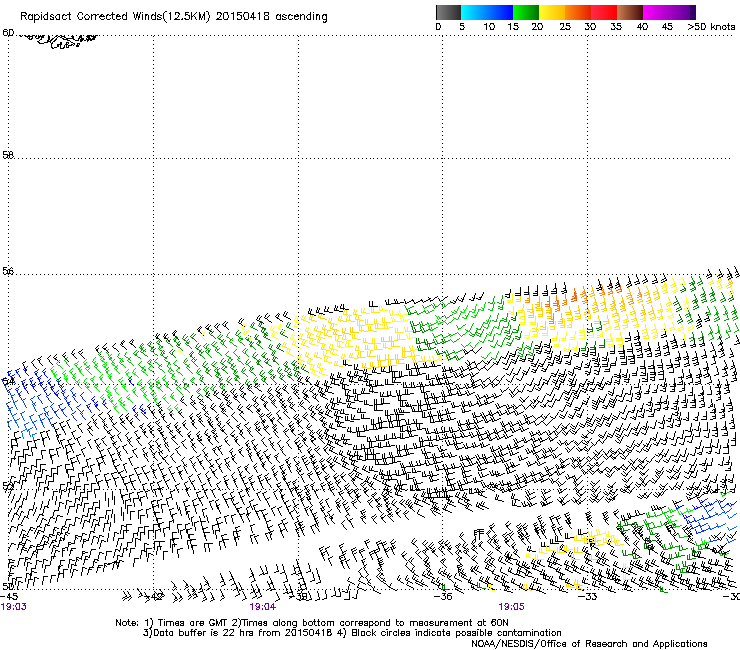Click the legend tick label '40'
This screenshot has width=740, height=650.
pyautogui.click(x=642, y=27)
